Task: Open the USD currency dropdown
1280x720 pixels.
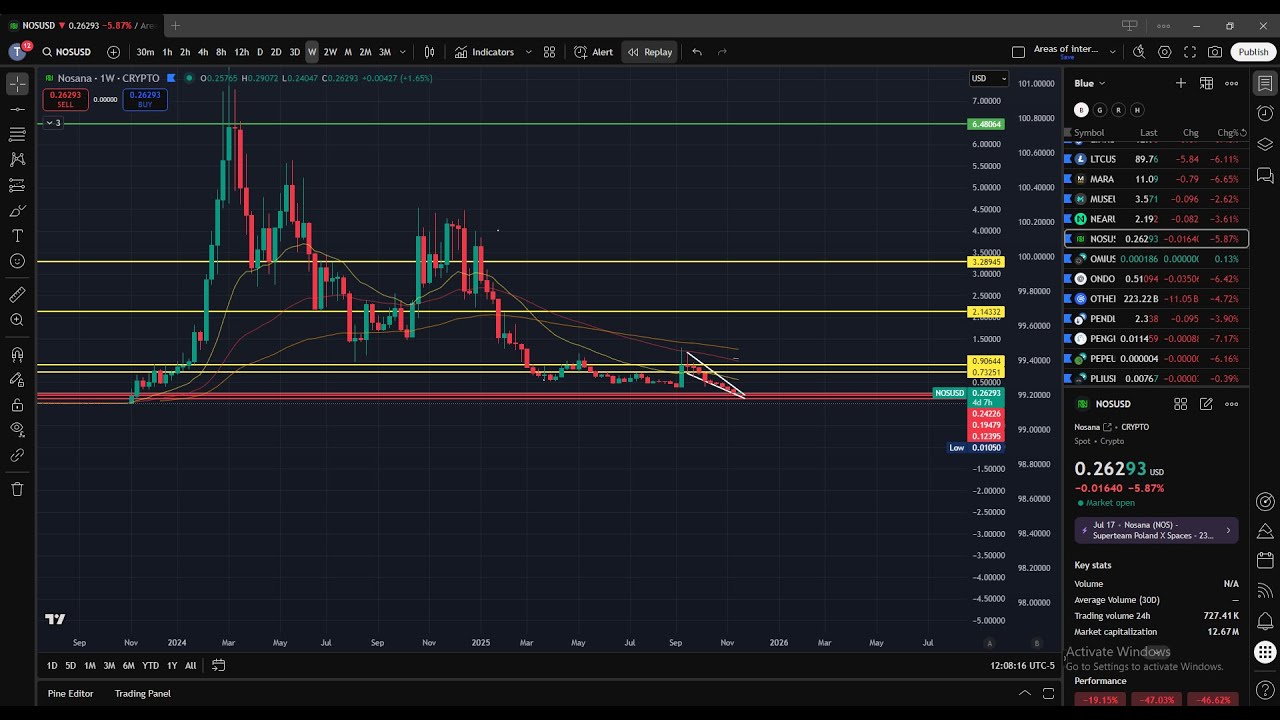Action: 988,78
